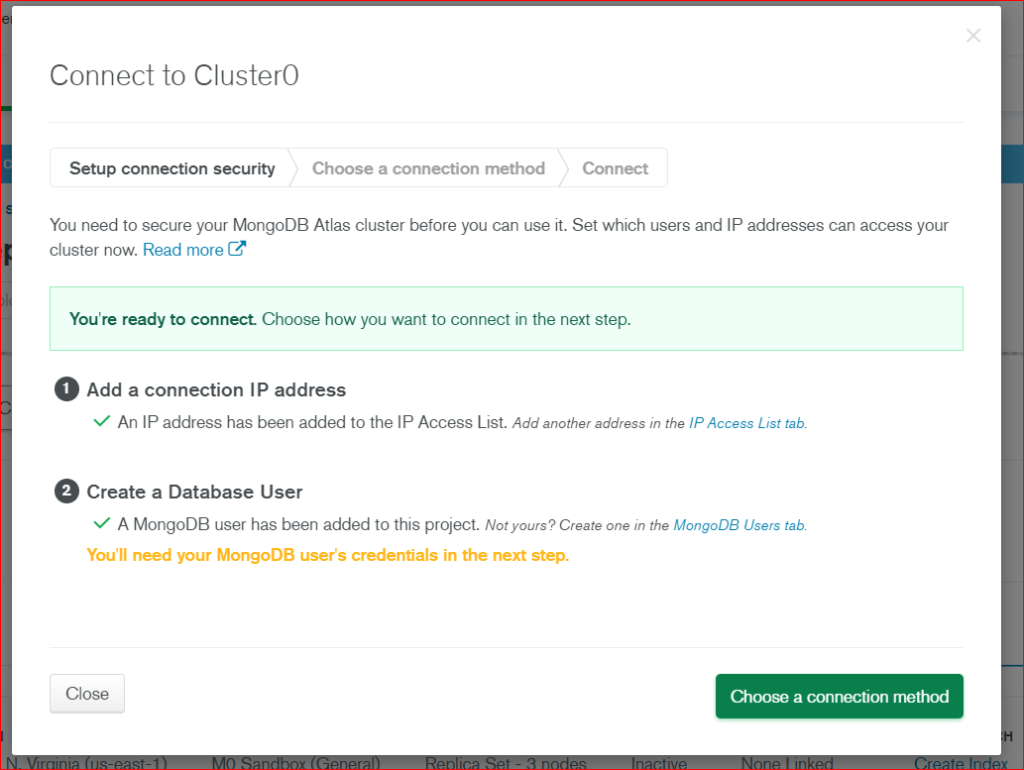This screenshot has height=770, width=1024.
Task: Open the Read more link
Action: tap(181, 249)
